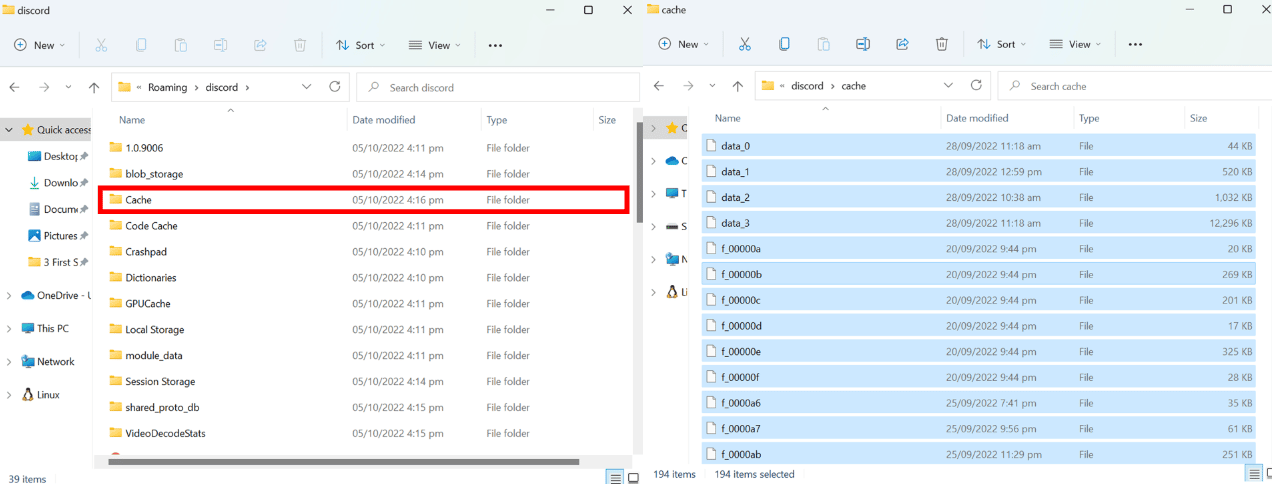Open the New dropdown in discord window
Image resolution: width=1272 pixels, height=484 pixels.
pyautogui.click(x=39, y=45)
